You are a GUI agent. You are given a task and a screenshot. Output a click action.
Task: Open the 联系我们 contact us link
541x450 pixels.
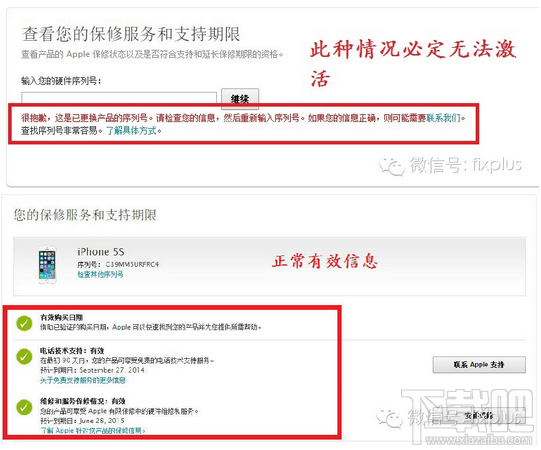click(443, 118)
